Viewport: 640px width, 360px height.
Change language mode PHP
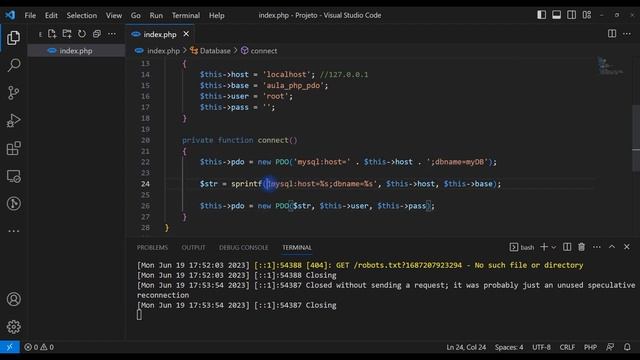coord(590,347)
